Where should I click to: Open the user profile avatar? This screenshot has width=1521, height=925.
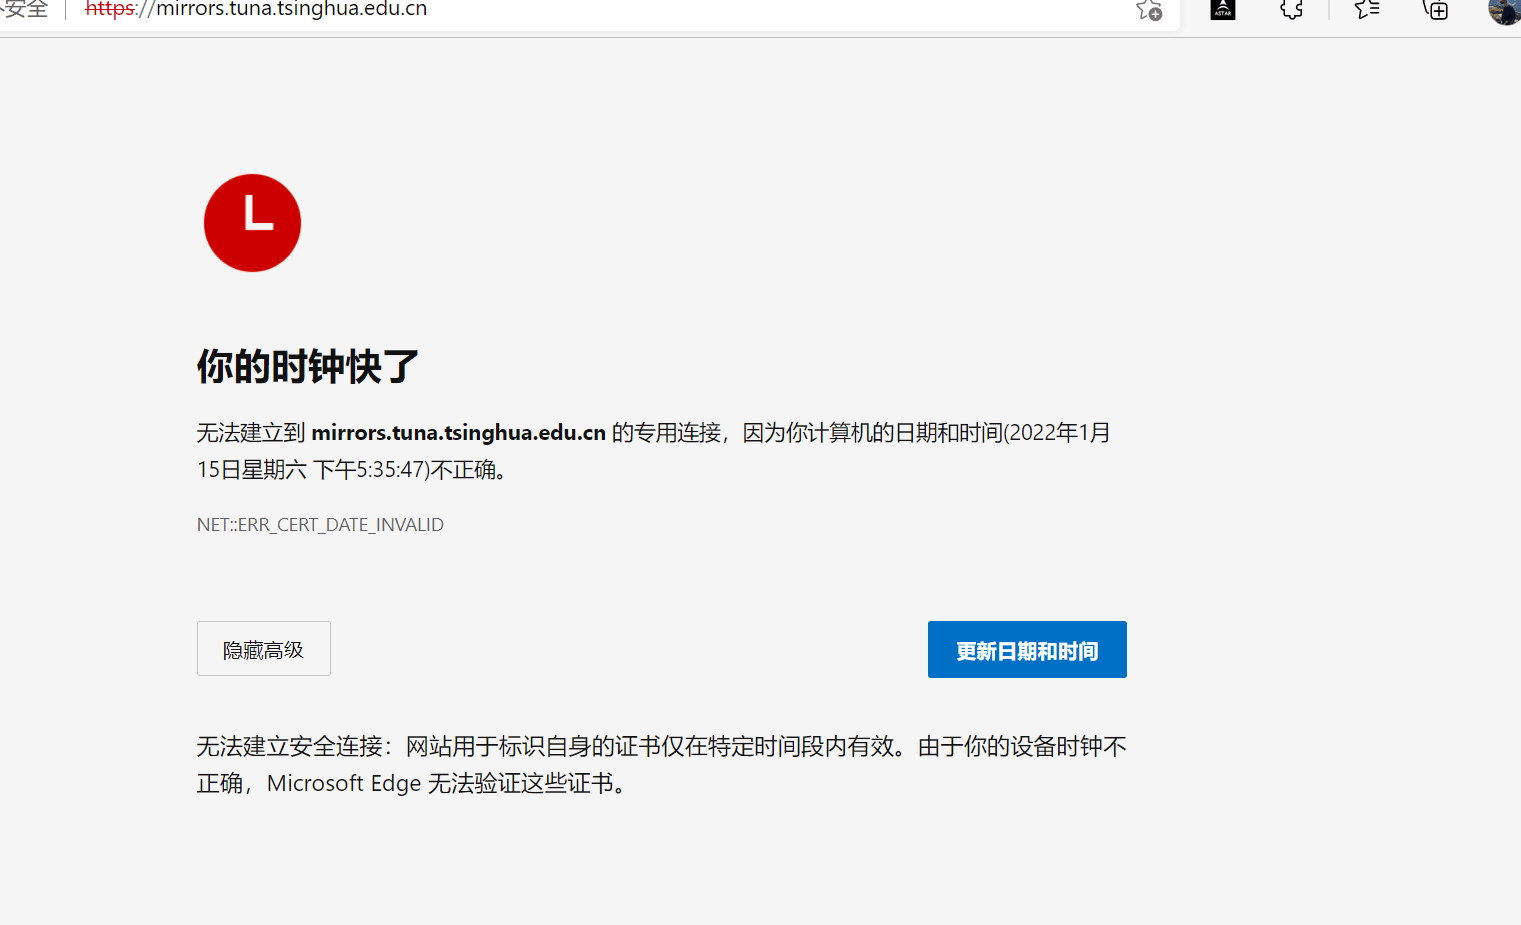1505,10
